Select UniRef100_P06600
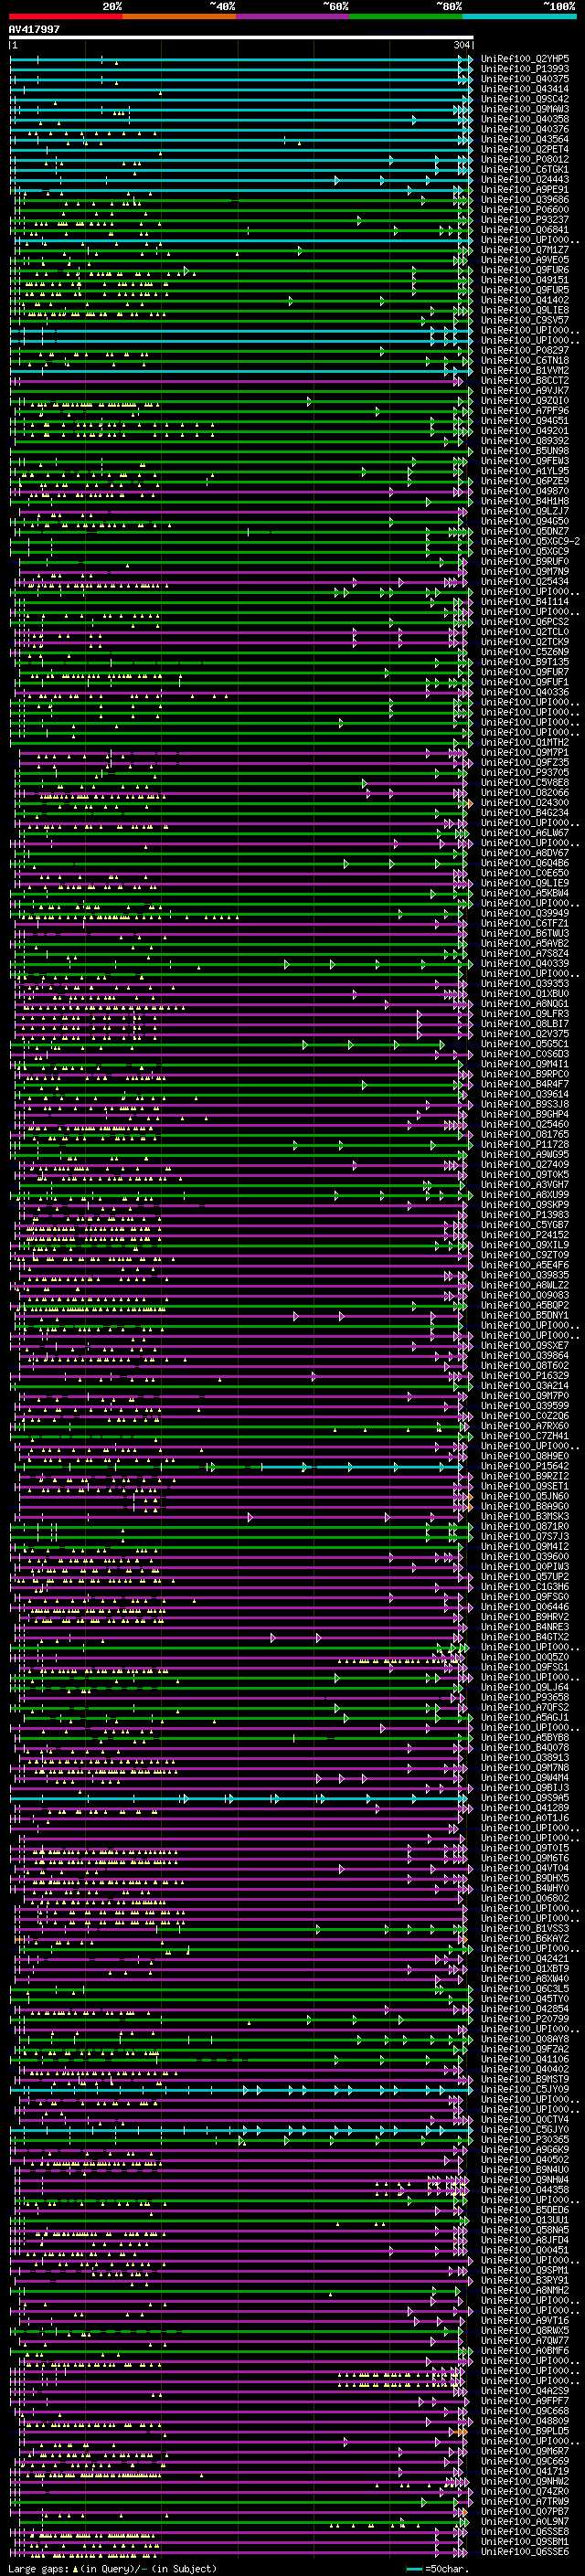 (525, 209)
